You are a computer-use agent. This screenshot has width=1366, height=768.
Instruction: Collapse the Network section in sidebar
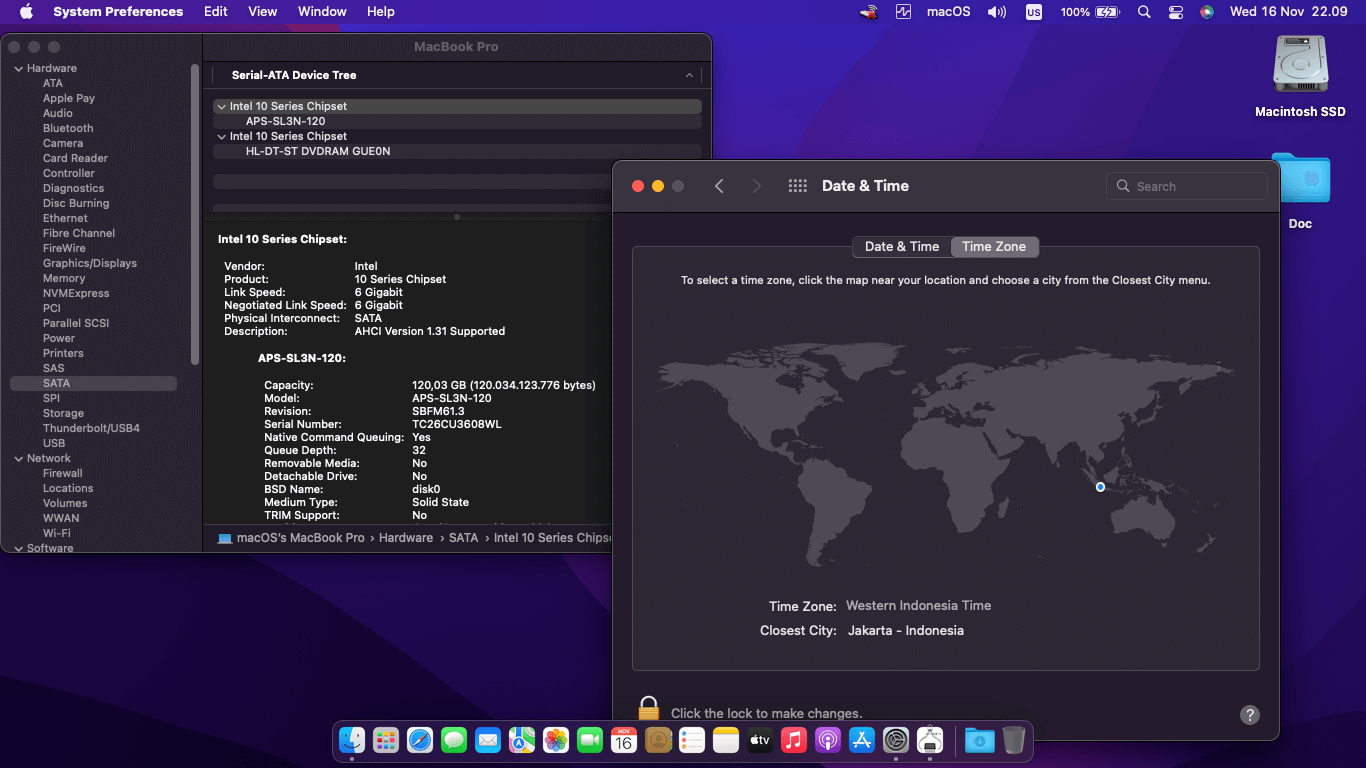[18, 458]
